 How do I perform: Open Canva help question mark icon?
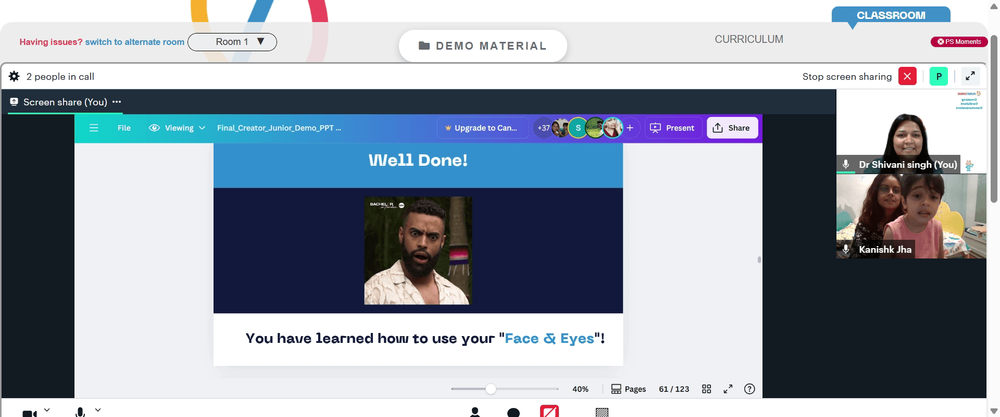pyautogui.click(x=749, y=389)
